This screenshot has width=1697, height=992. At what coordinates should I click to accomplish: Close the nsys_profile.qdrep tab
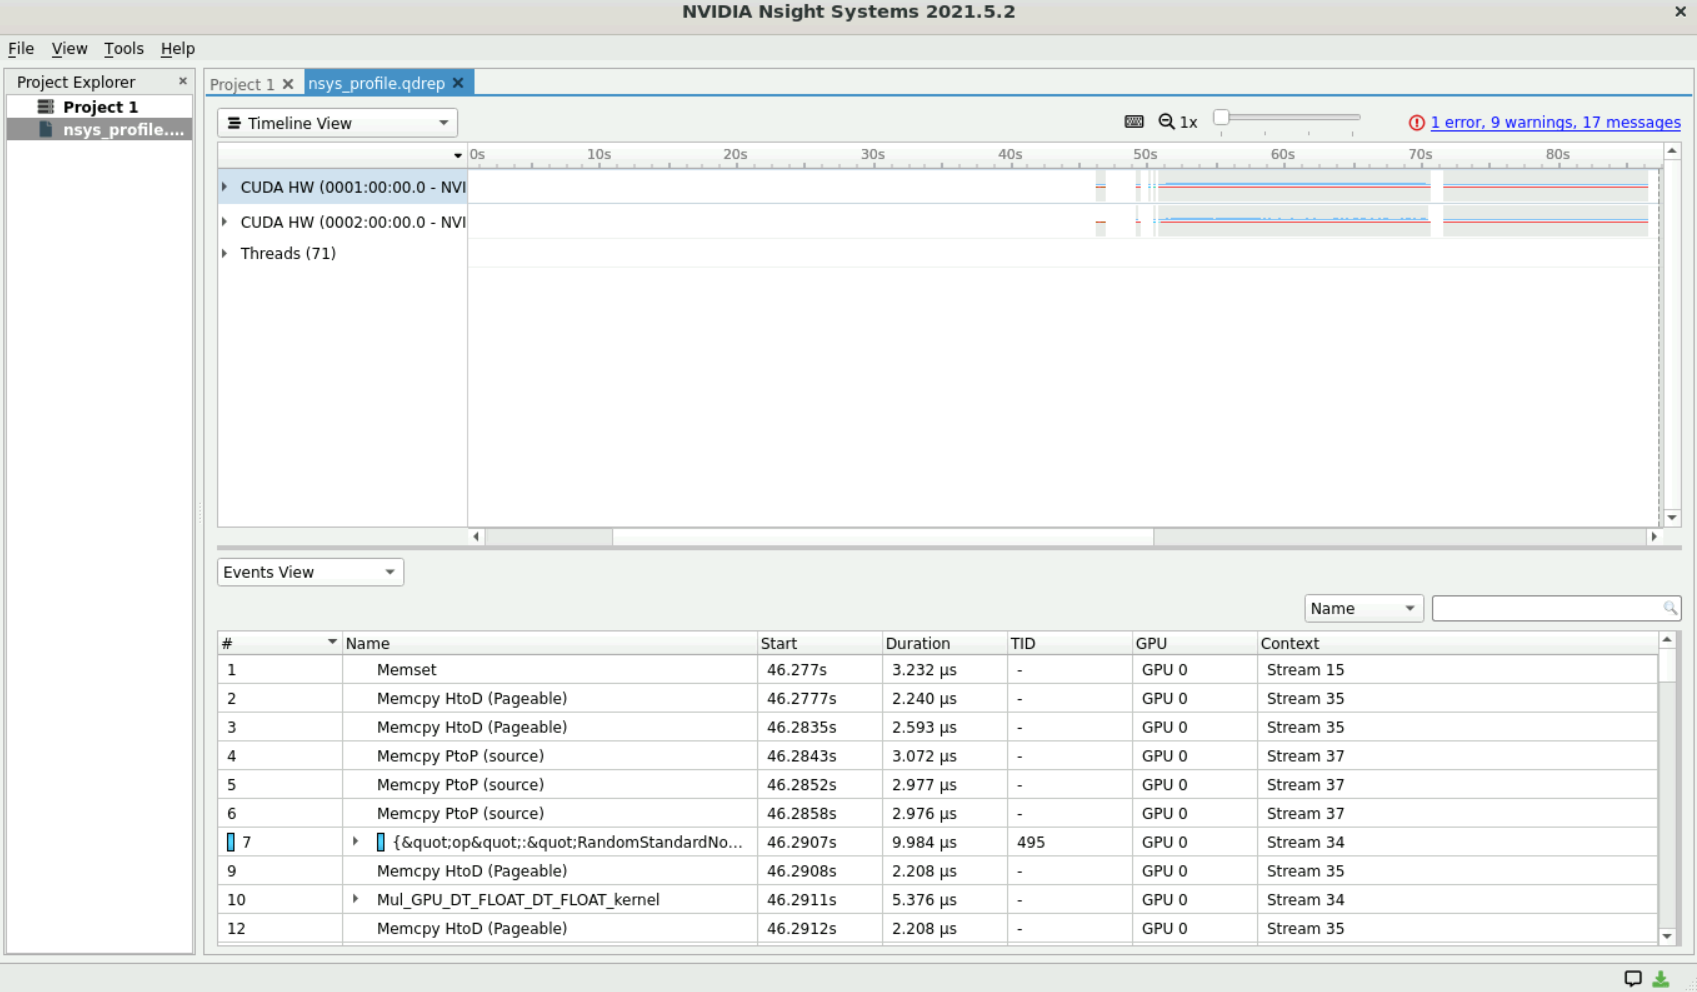click(x=458, y=83)
